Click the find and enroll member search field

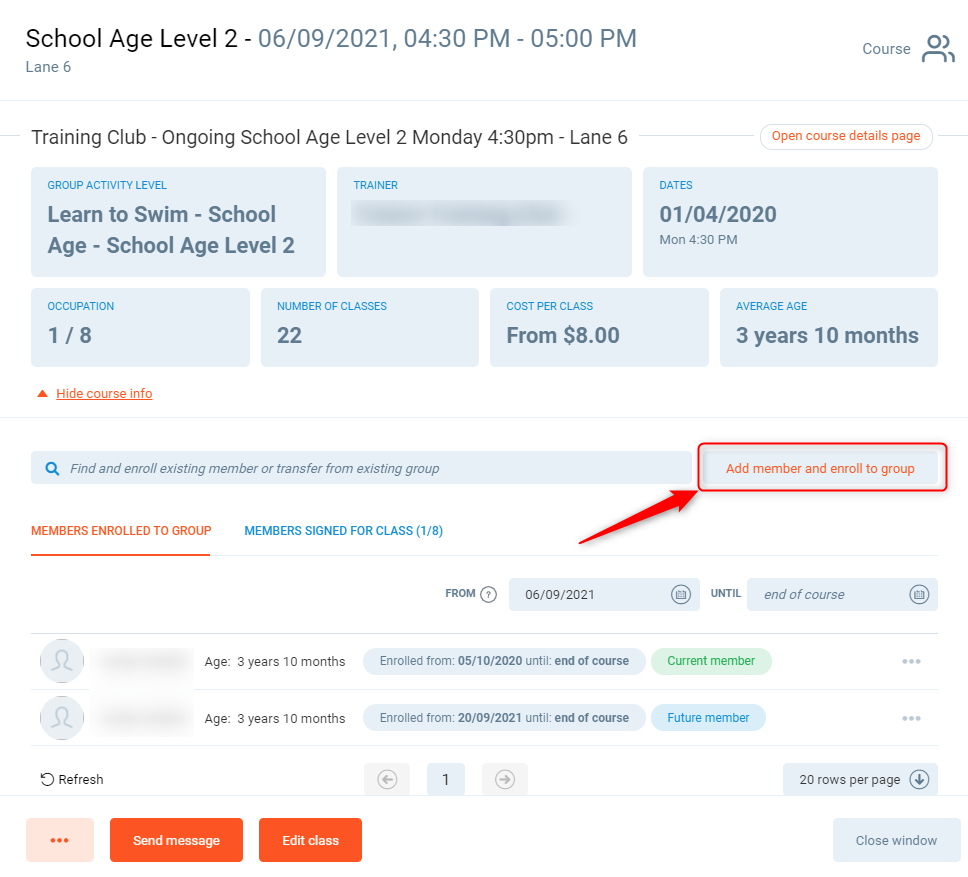coord(370,468)
